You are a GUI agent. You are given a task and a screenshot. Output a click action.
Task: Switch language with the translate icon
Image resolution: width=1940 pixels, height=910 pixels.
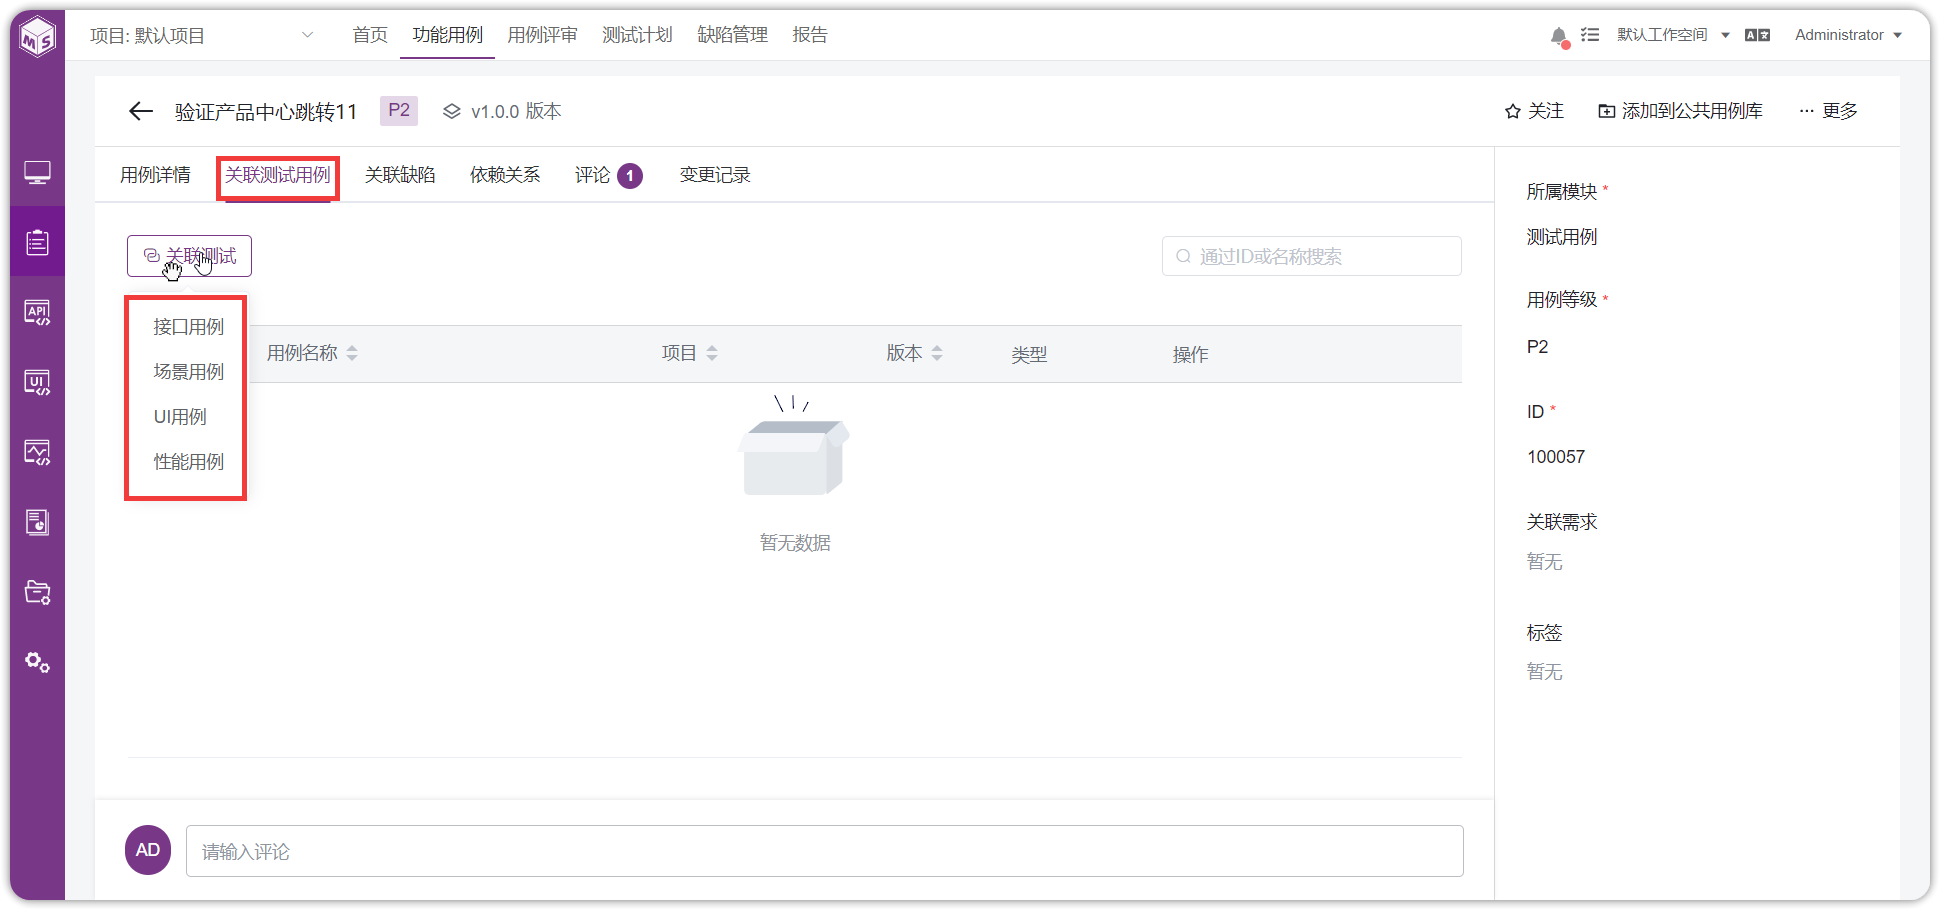click(1757, 35)
